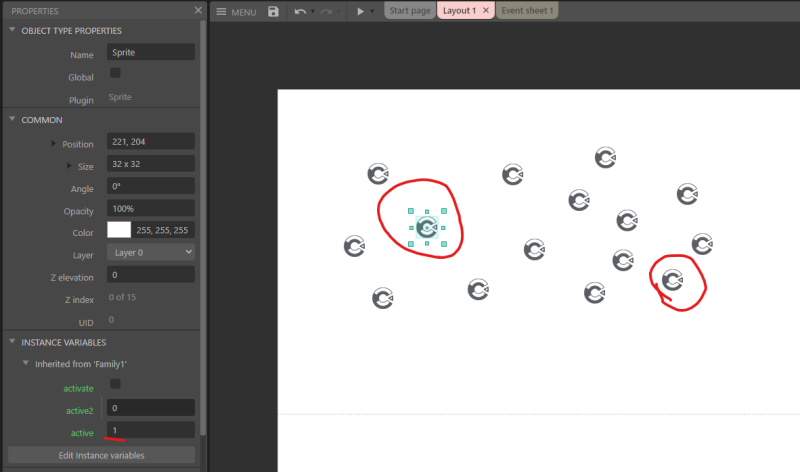Select the sprite circled in red at lower right

[x=672, y=280]
